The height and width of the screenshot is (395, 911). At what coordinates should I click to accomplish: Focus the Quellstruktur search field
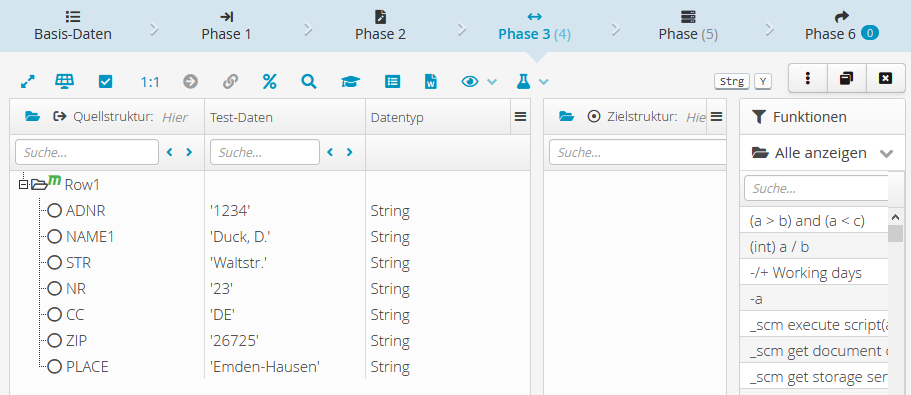tap(87, 152)
